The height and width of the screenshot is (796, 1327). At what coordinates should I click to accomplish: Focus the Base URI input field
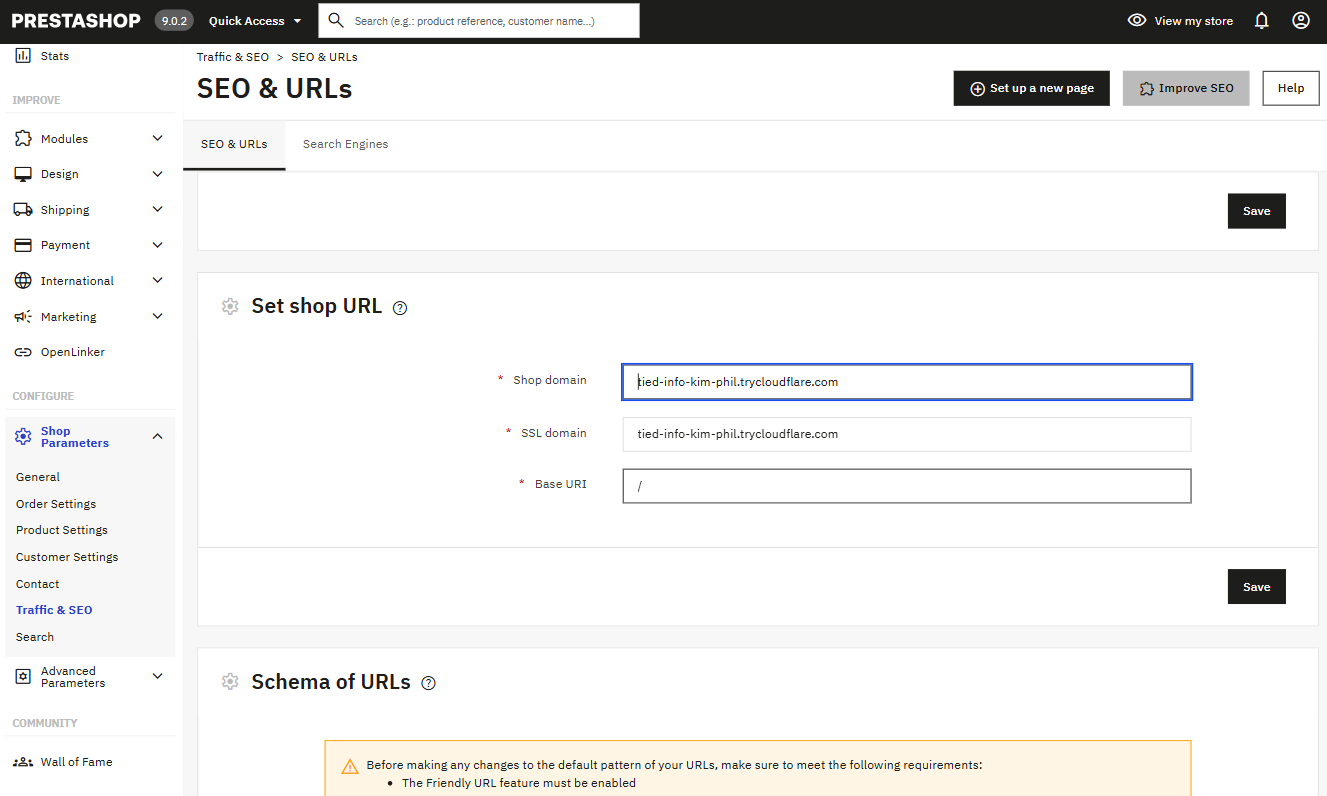coord(907,486)
